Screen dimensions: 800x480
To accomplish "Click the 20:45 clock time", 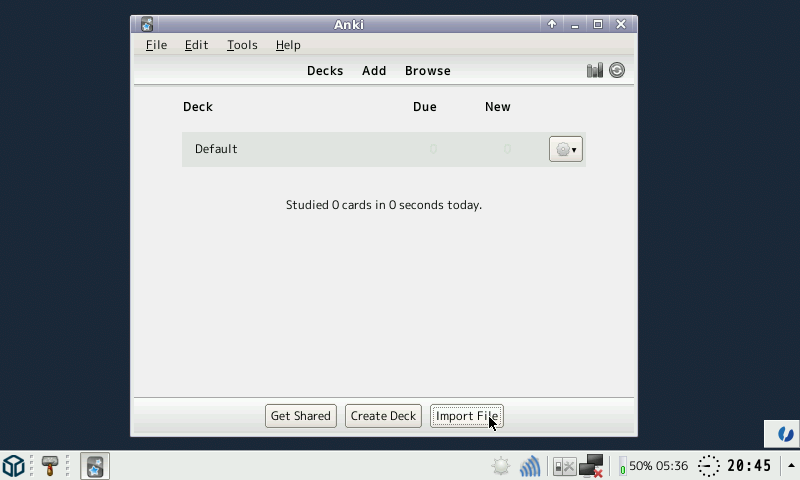I will pos(749,466).
